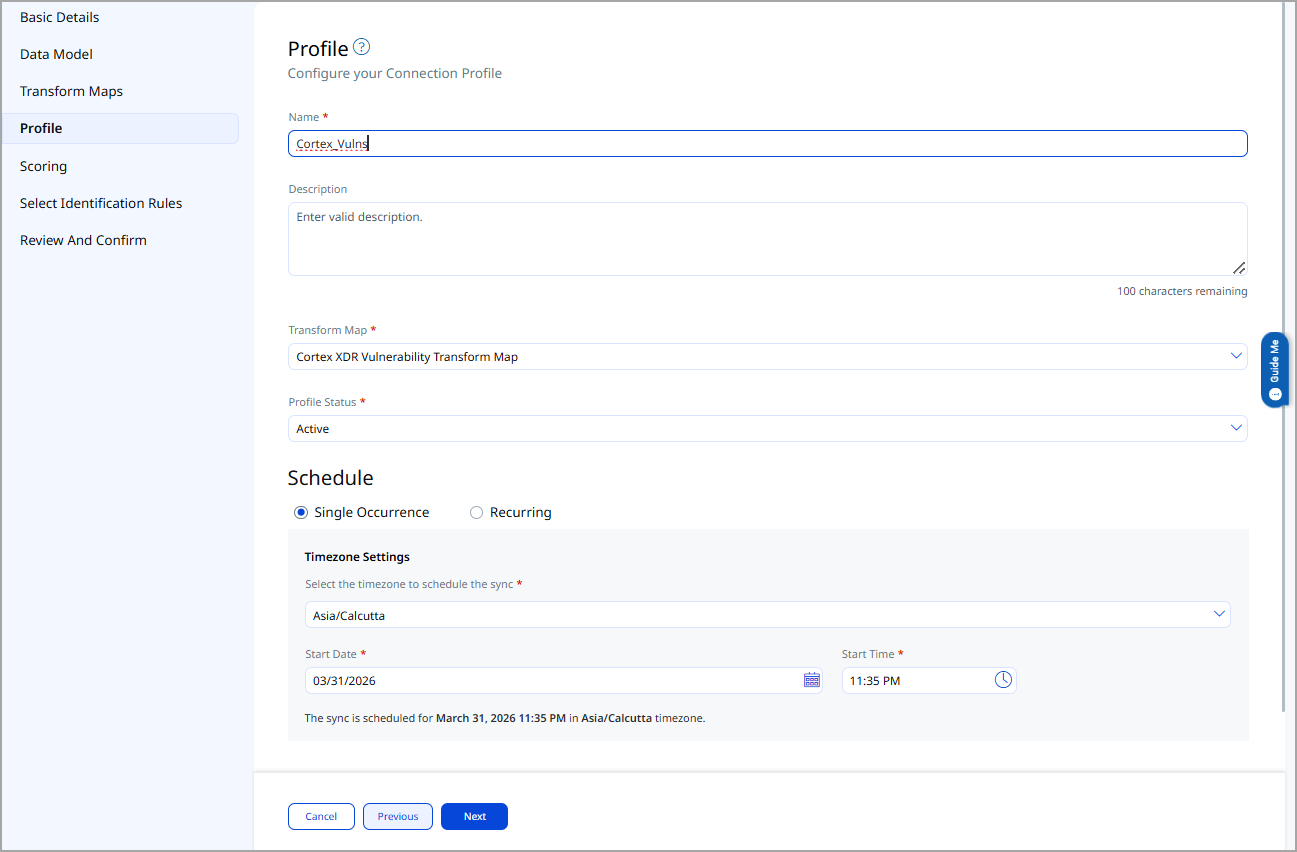This screenshot has height=852, width=1297.
Task: Open the Data Model step
Action: point(56,54)
